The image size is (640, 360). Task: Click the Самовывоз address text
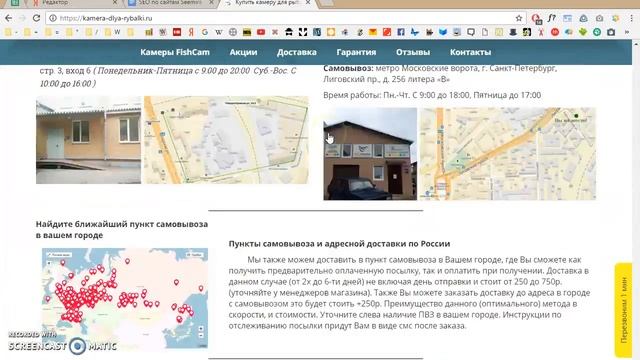point(440,74)
